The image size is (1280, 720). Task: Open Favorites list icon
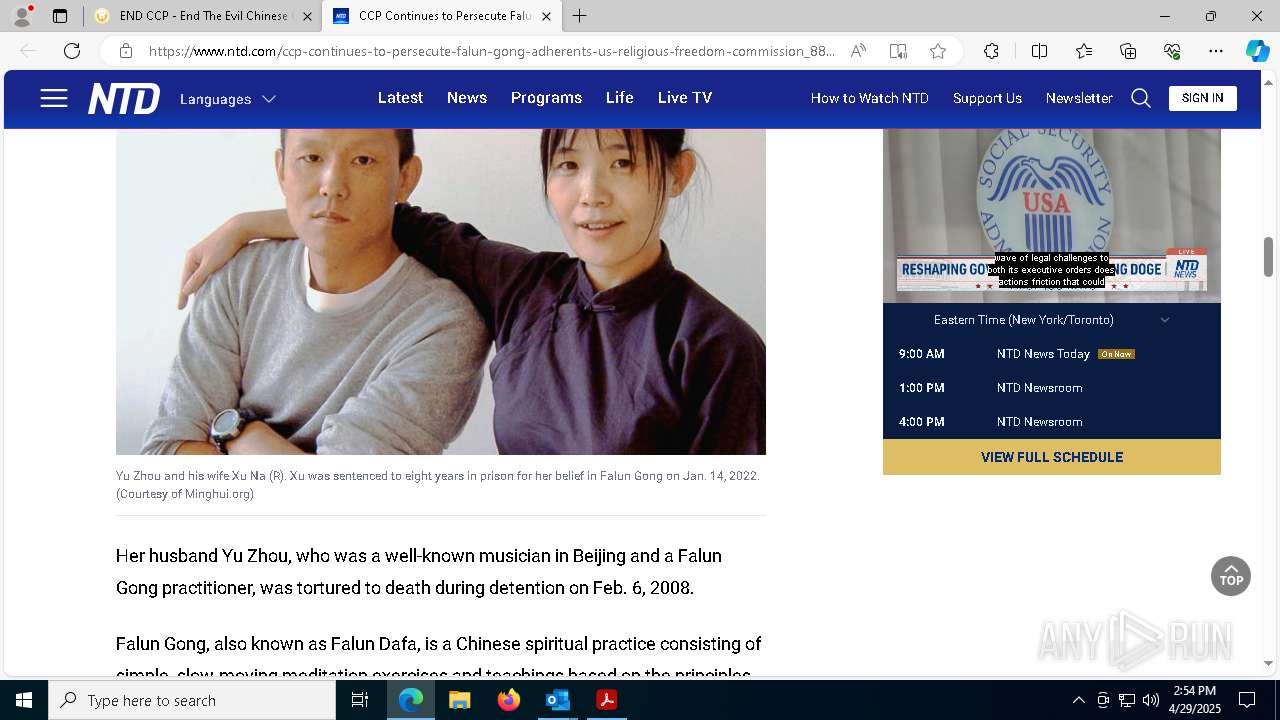(x=1084, y=51)
